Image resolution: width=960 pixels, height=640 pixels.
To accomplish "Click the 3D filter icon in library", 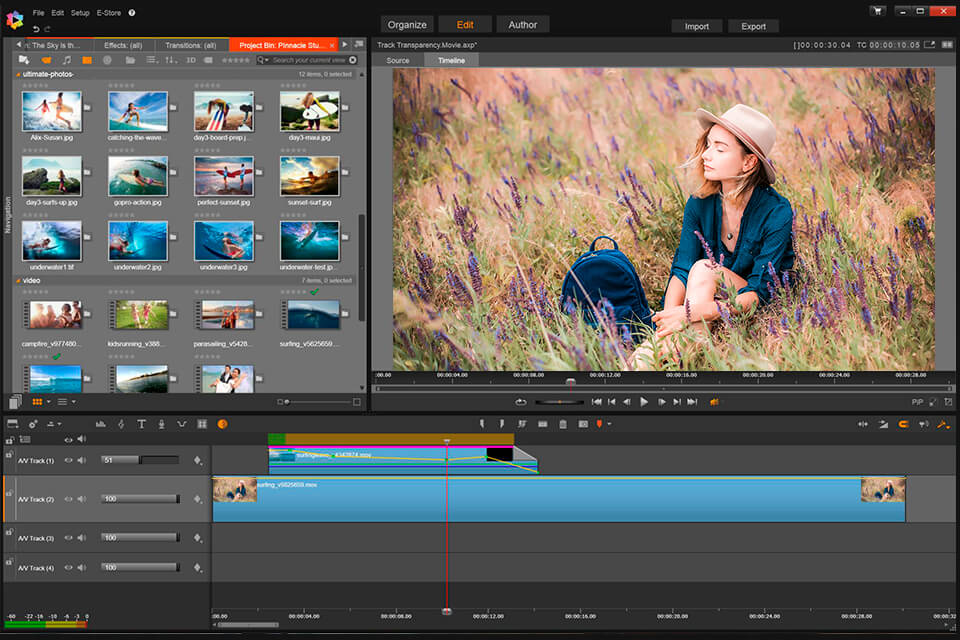I will (190, 60).
